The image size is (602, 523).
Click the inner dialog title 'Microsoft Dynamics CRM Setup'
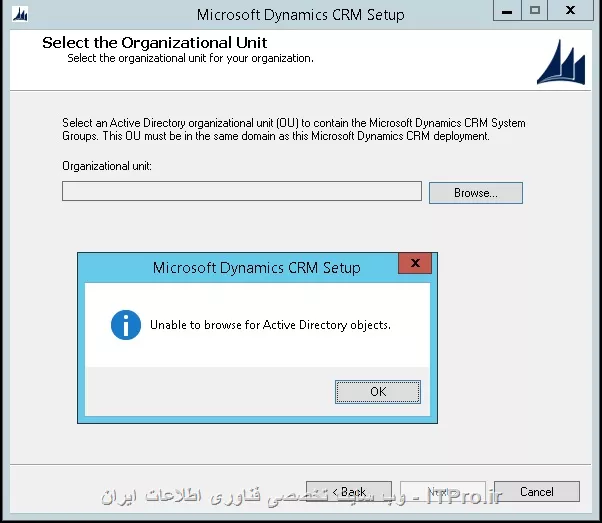coord(256,268)
